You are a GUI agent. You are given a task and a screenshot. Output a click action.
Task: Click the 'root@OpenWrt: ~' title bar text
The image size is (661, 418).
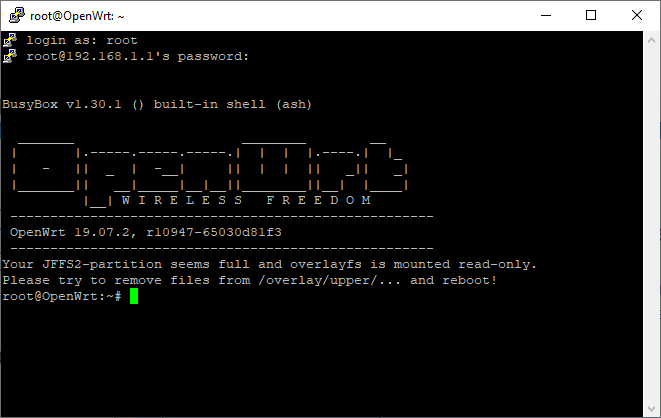pos(77,16)
